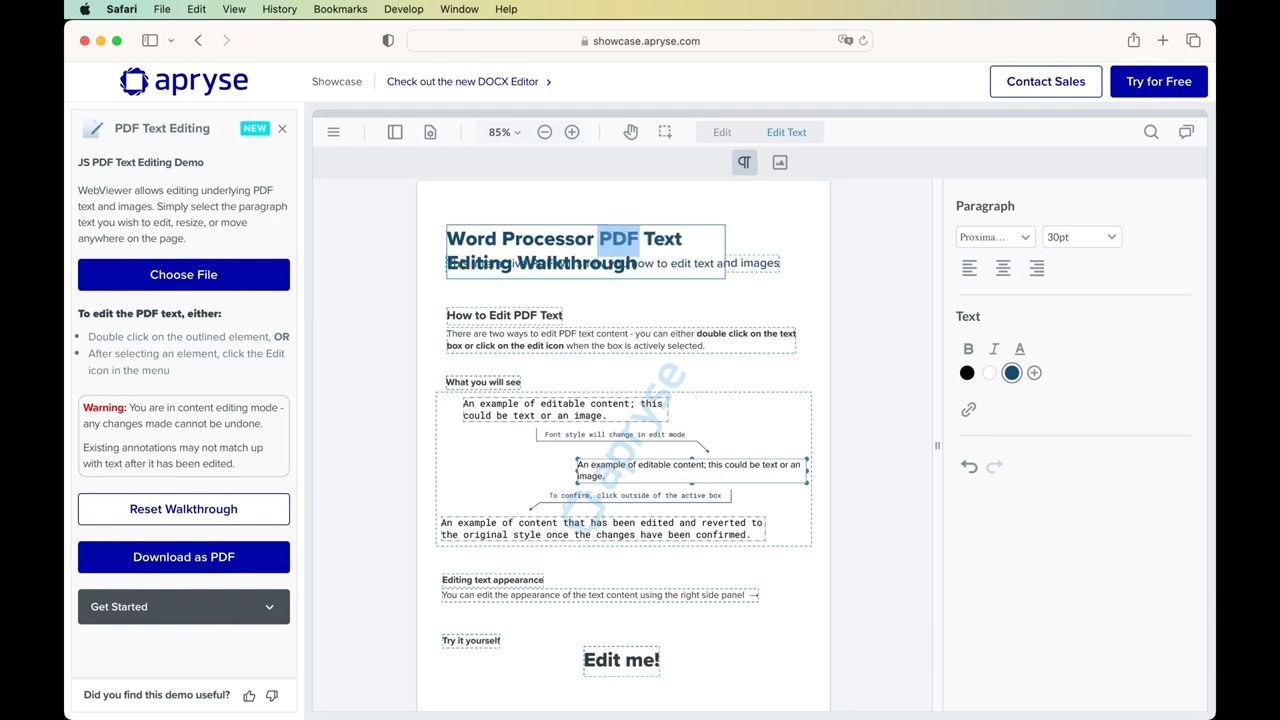Viewport: 1280px width, 720px height.
Task: Open Check out the new DOCX Editor link
Action: pyautogui.click(x=469, y=82)
